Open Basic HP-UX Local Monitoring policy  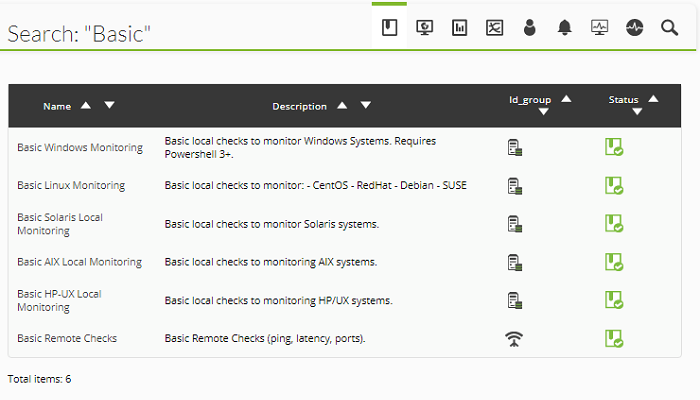(59, 300)
